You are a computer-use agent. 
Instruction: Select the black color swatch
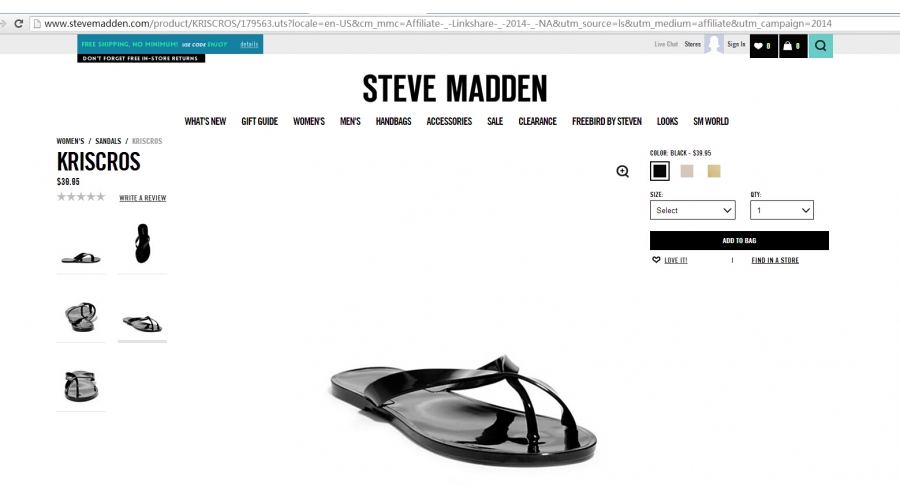pyautogui.click(x=660, y=171)
